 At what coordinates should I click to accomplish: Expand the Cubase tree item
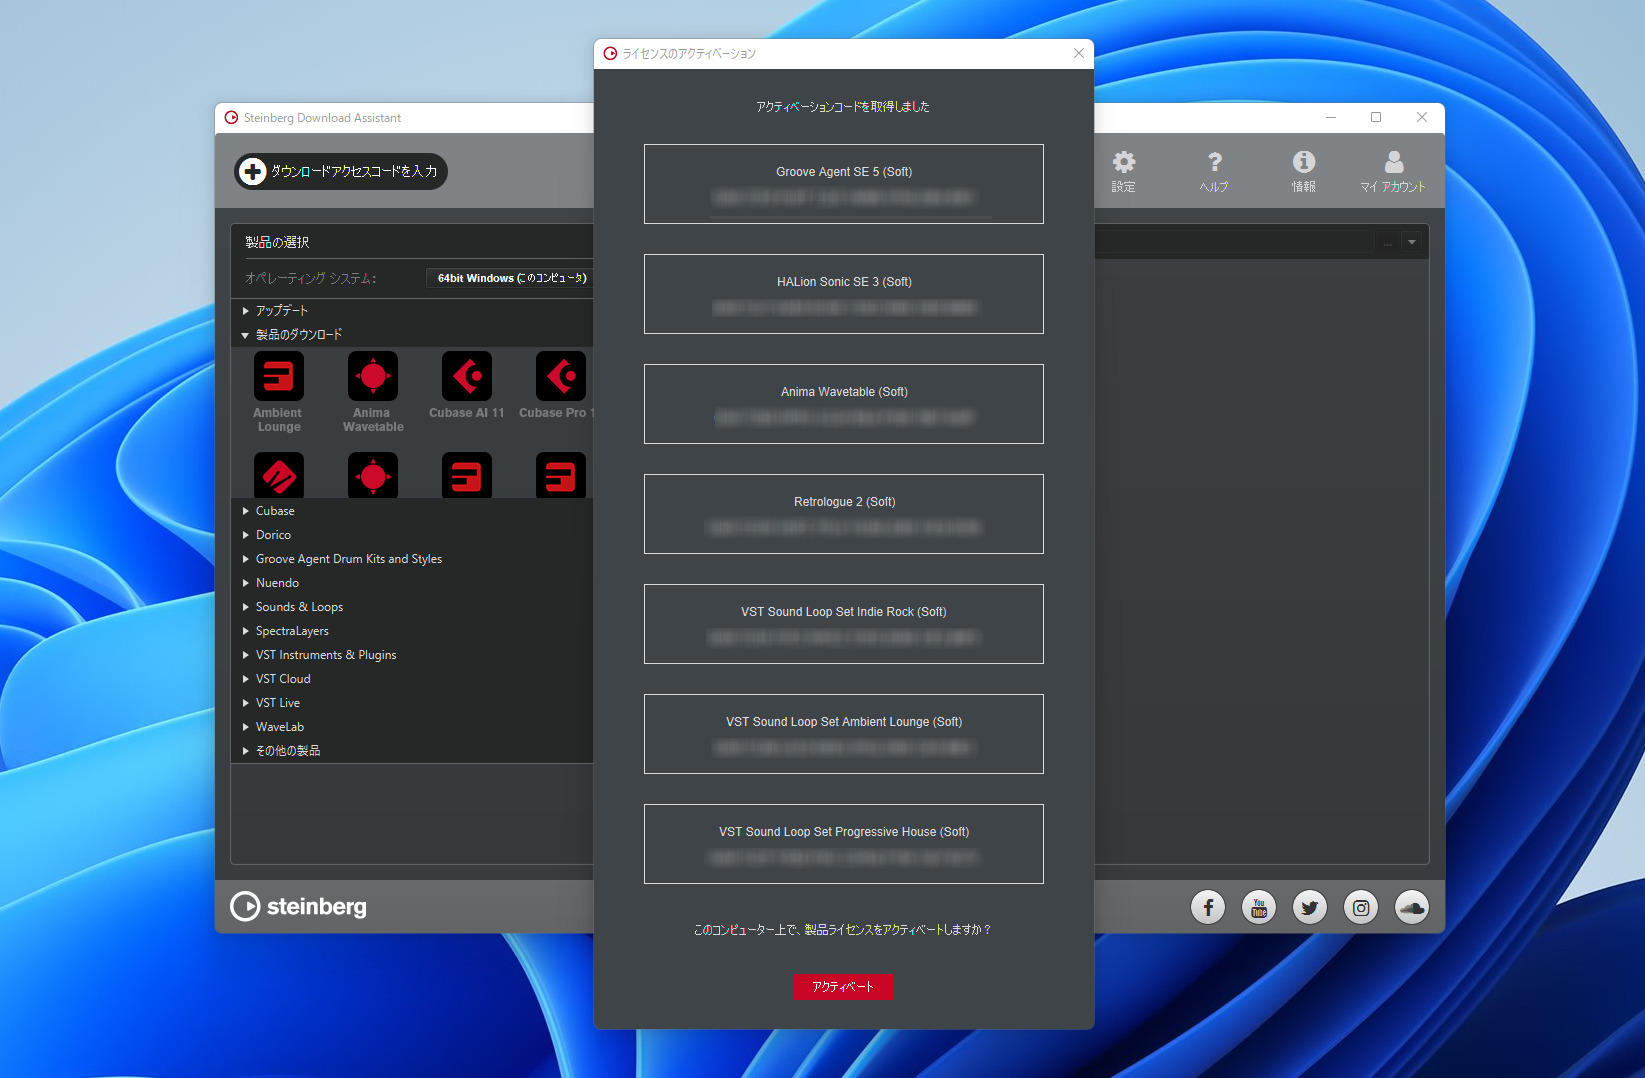tap(245, 511)
